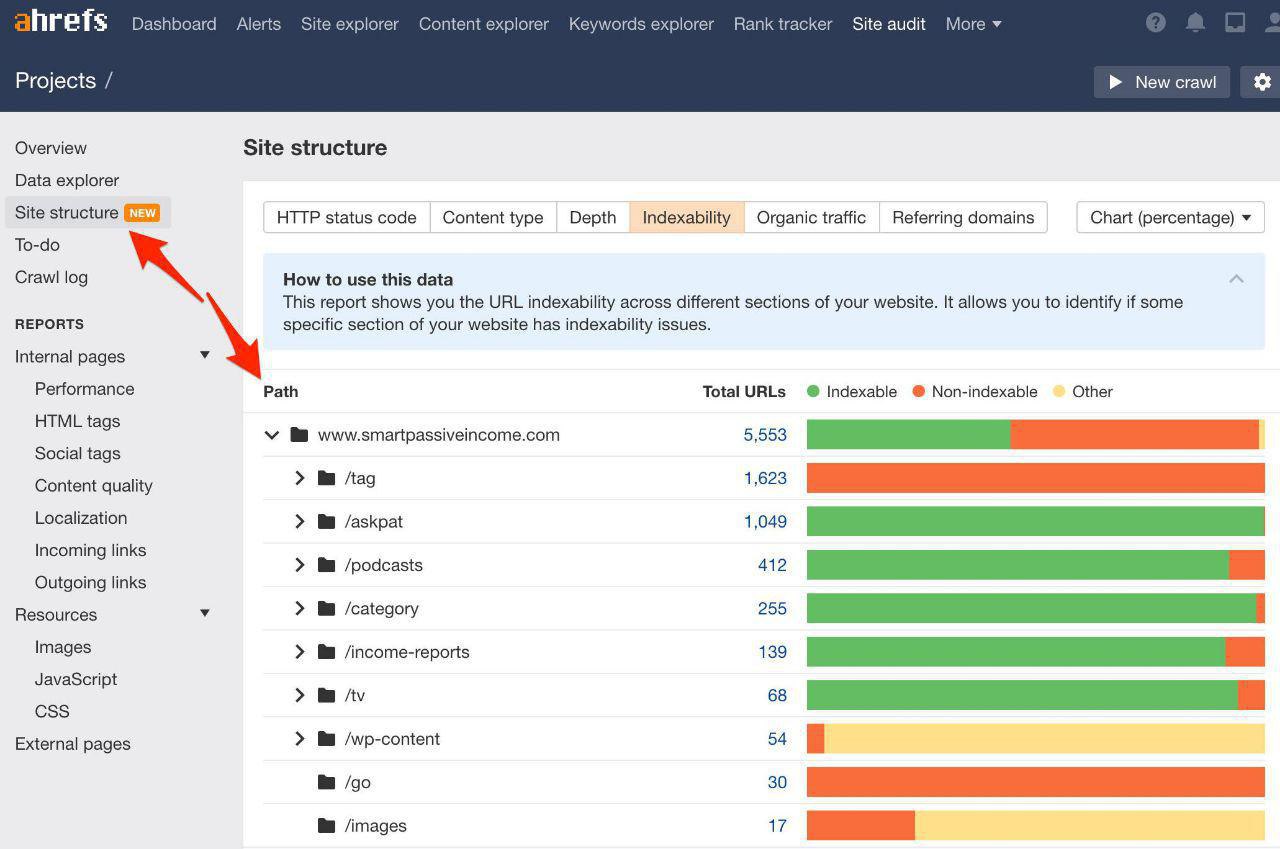Open project settings gear icon
The image size is (1280, 849).
tap(1262, 82)
